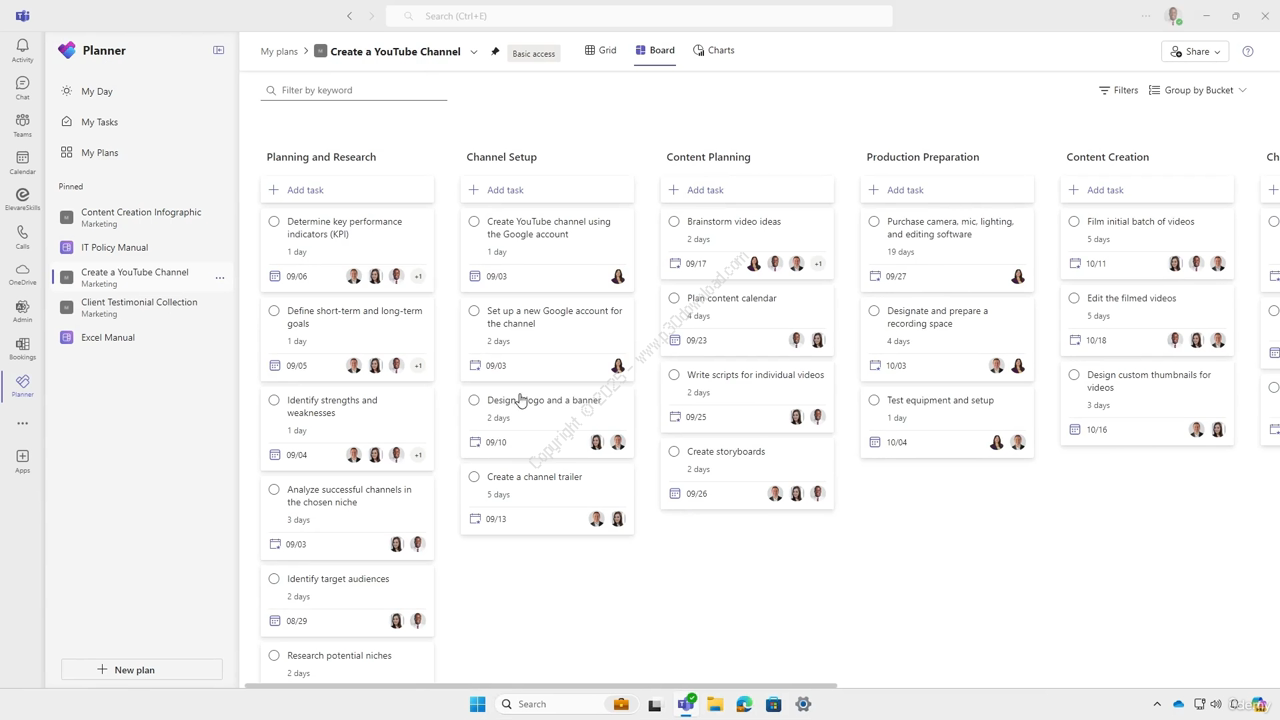This screenshot has height=720, width=1280.
Task: Click the New plan button
Action: [x=141, y=670]
